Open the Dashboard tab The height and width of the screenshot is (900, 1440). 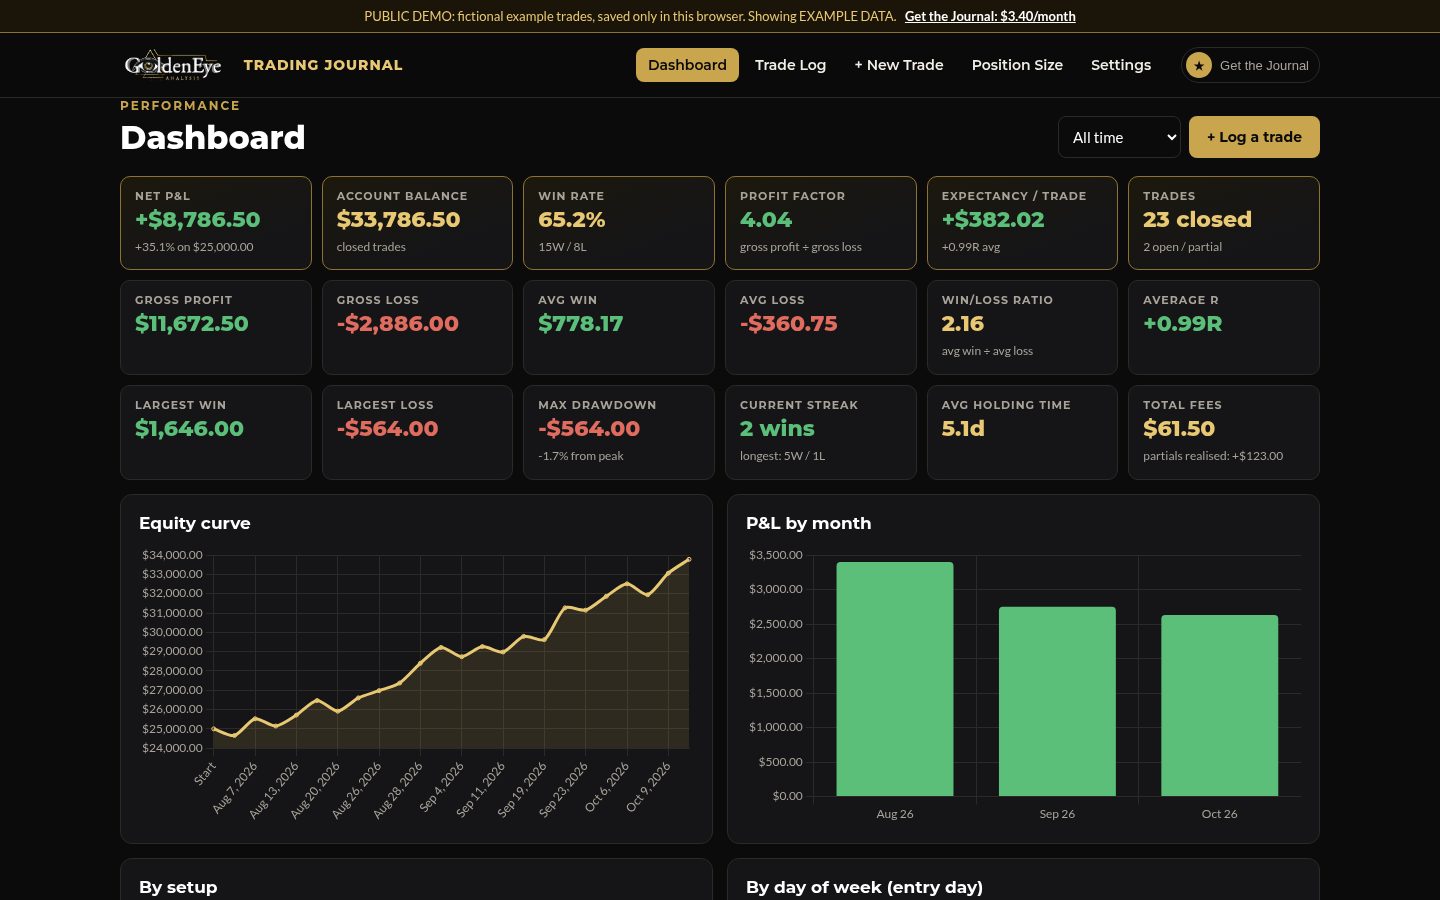click(x=687, y=65)
